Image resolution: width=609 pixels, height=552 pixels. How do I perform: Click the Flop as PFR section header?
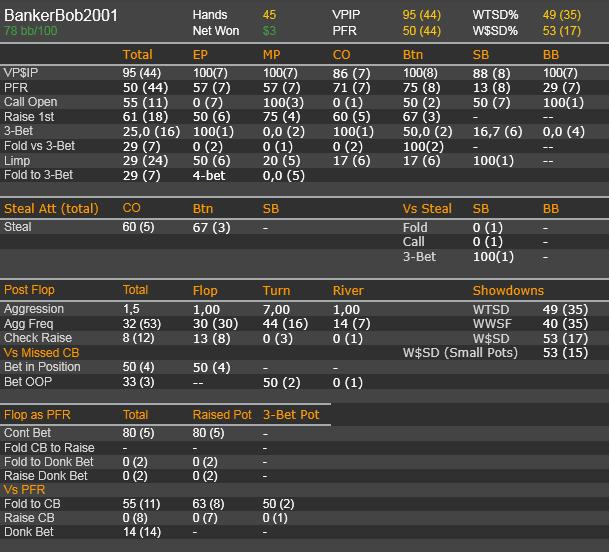point(37,415)
